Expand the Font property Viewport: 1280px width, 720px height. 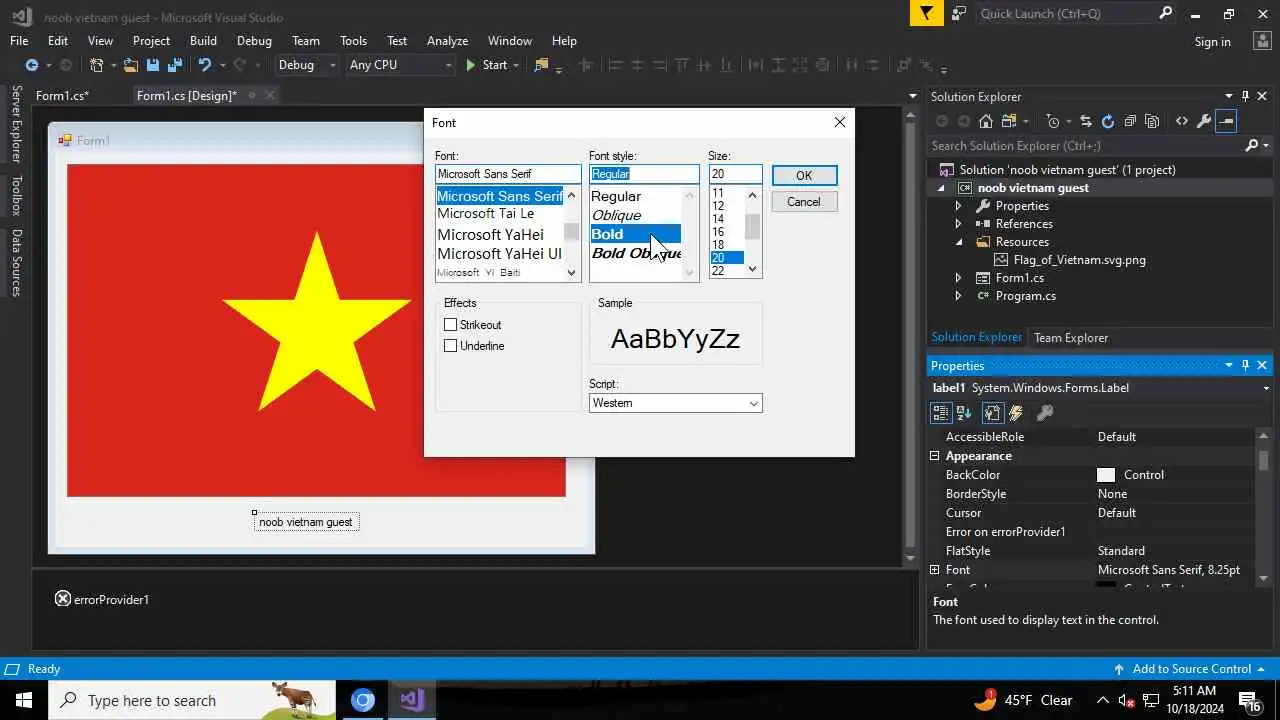click(935, 570)
